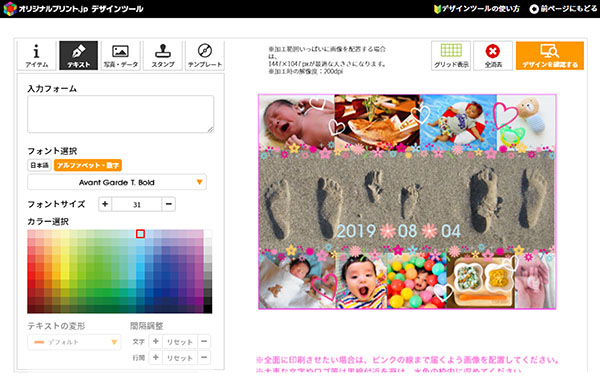Select the baby on float ring photo
The width and height of the screenshot is (600, 384).
click(x=458, y=122)
